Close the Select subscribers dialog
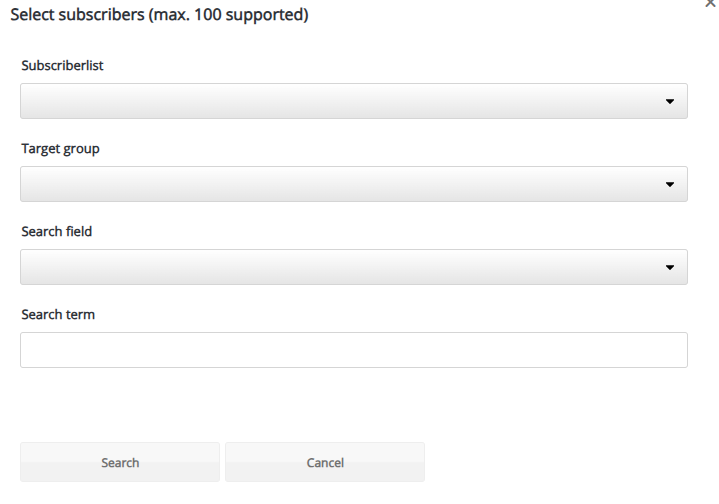This screenshot has height=504, width=719. [x=711, y=3]
